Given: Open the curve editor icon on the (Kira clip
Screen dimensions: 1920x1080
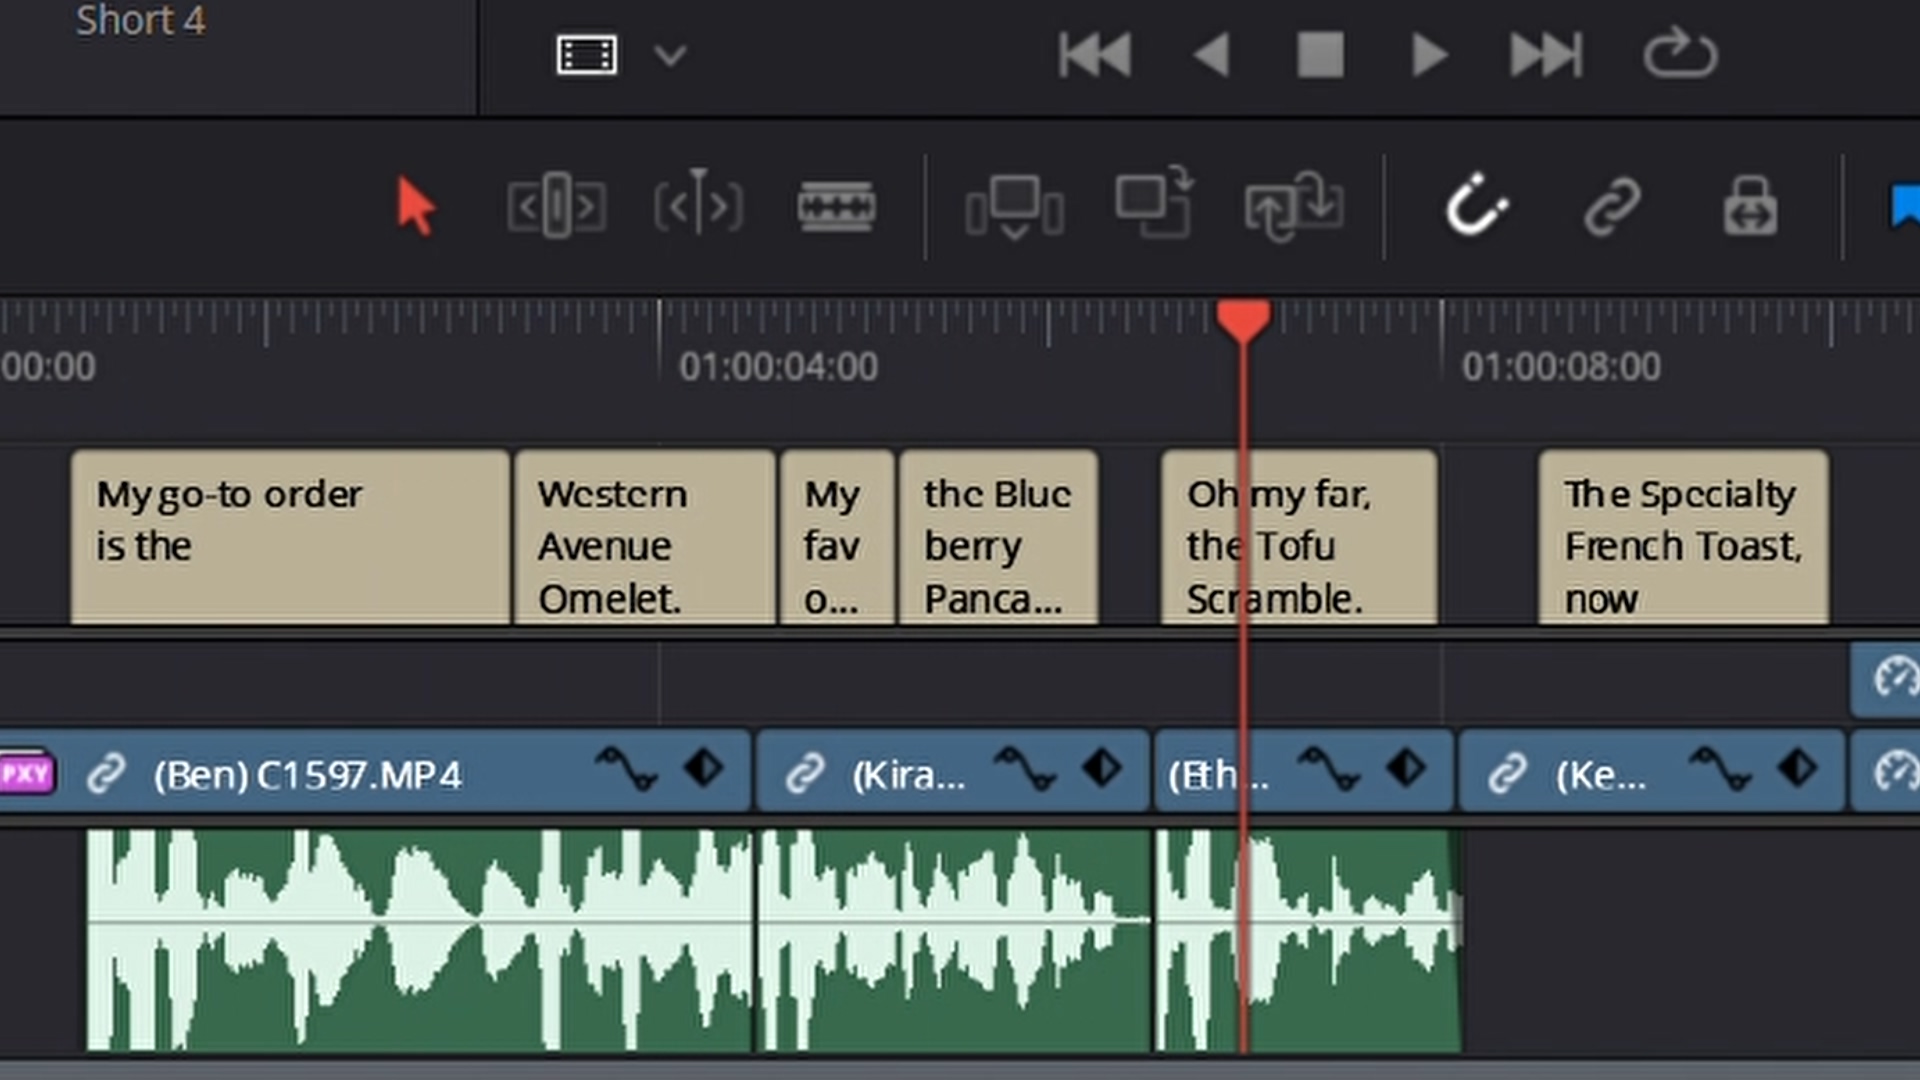Looking at the screenshot, I should 1025,770.
